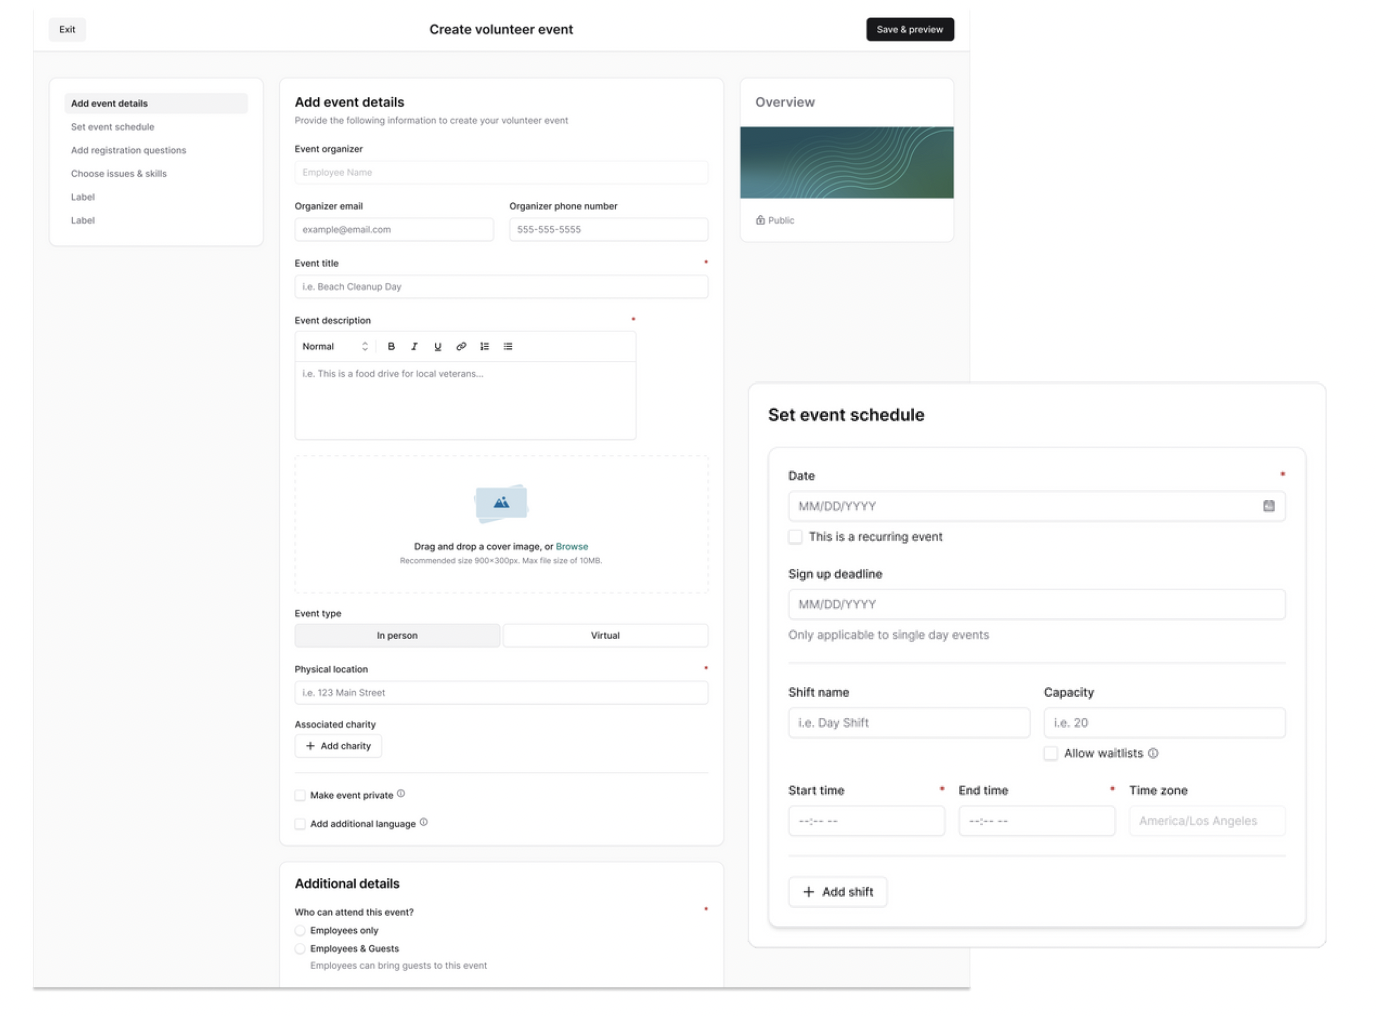Check Add additional language
Screen dimensions: 1376x1016
300,824
